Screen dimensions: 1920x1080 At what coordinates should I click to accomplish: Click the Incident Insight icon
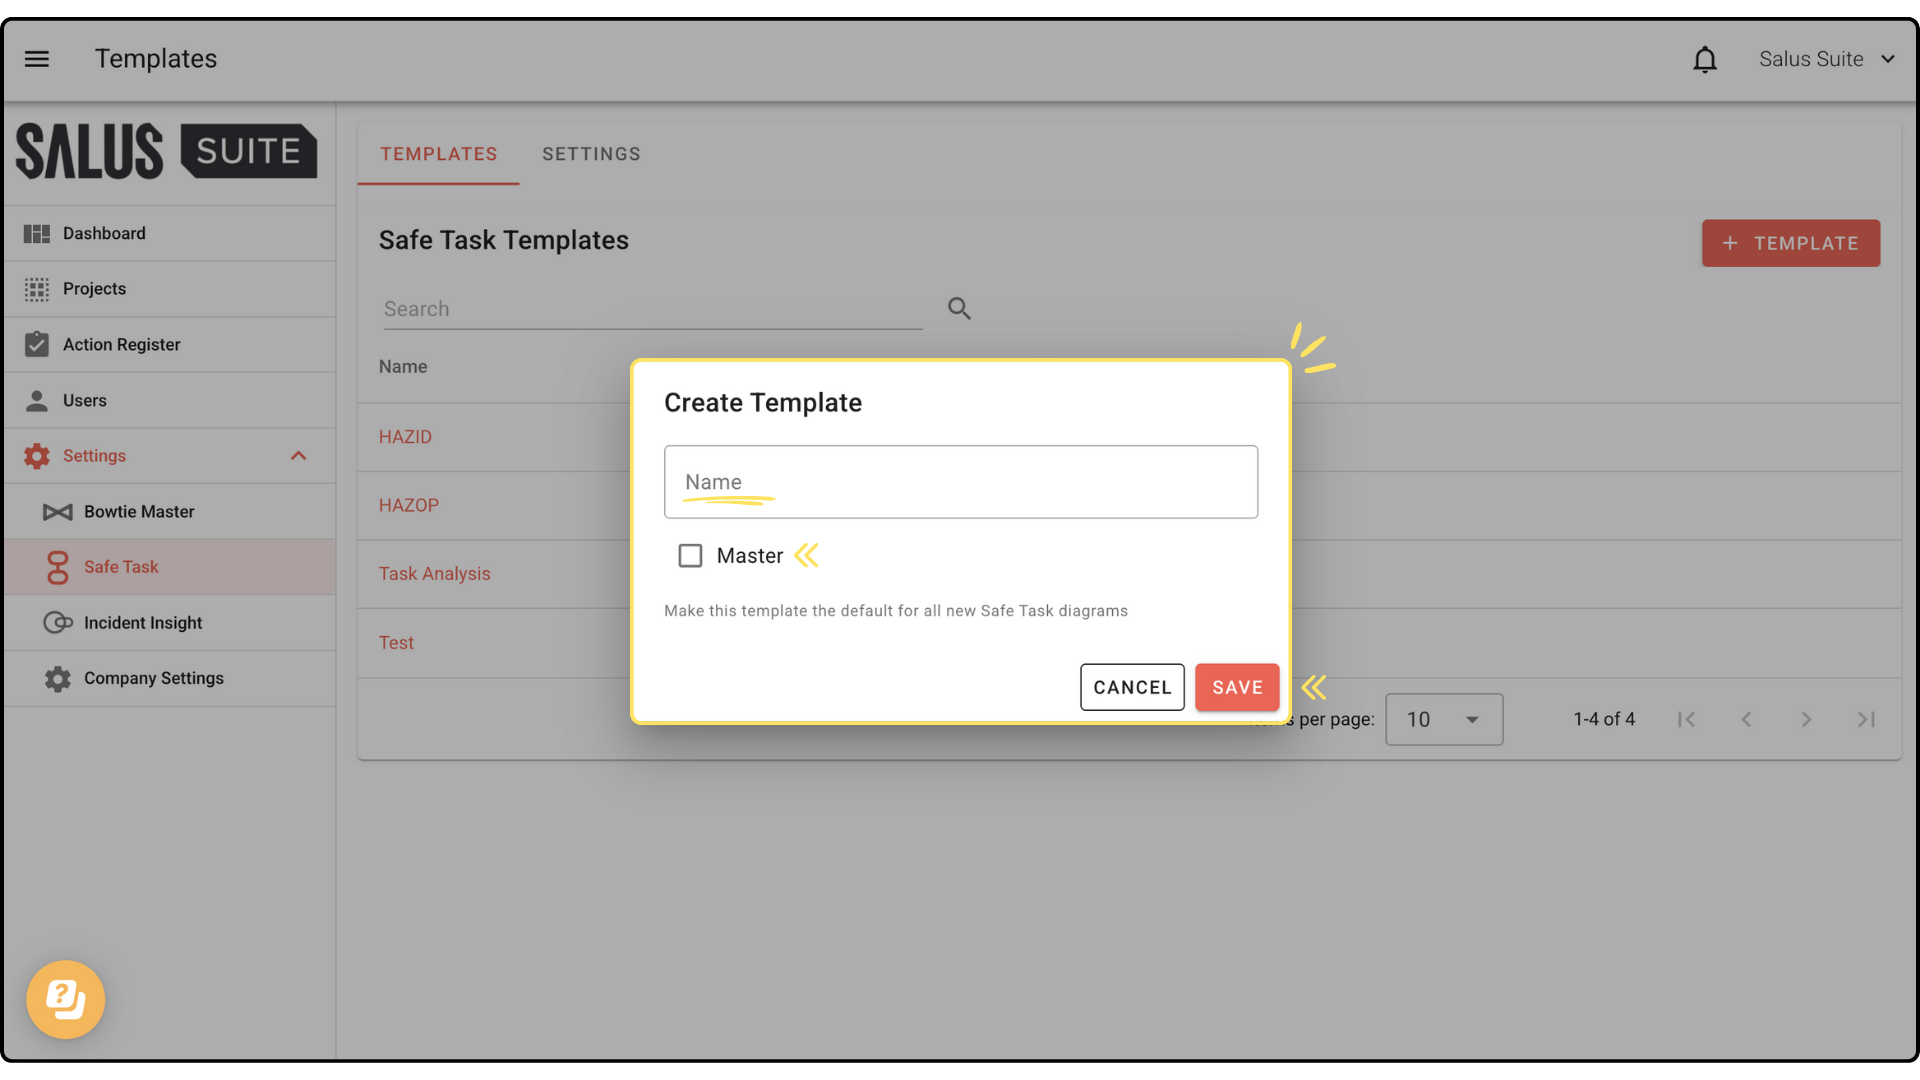58,623
